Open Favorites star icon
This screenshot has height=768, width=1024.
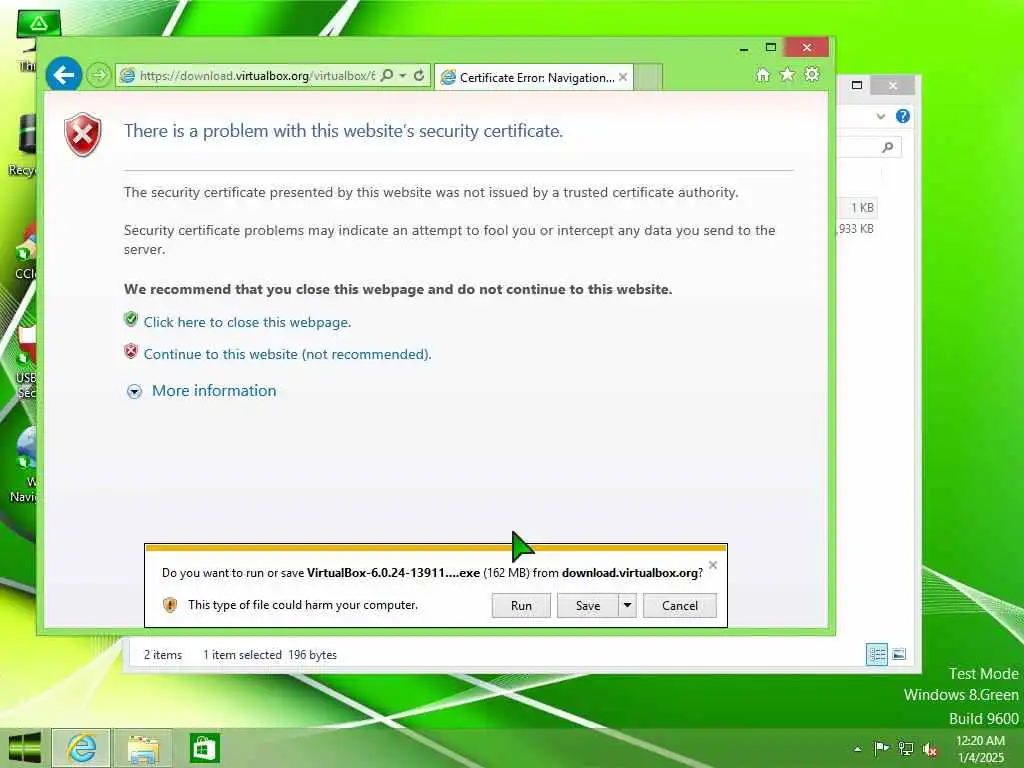788,74
